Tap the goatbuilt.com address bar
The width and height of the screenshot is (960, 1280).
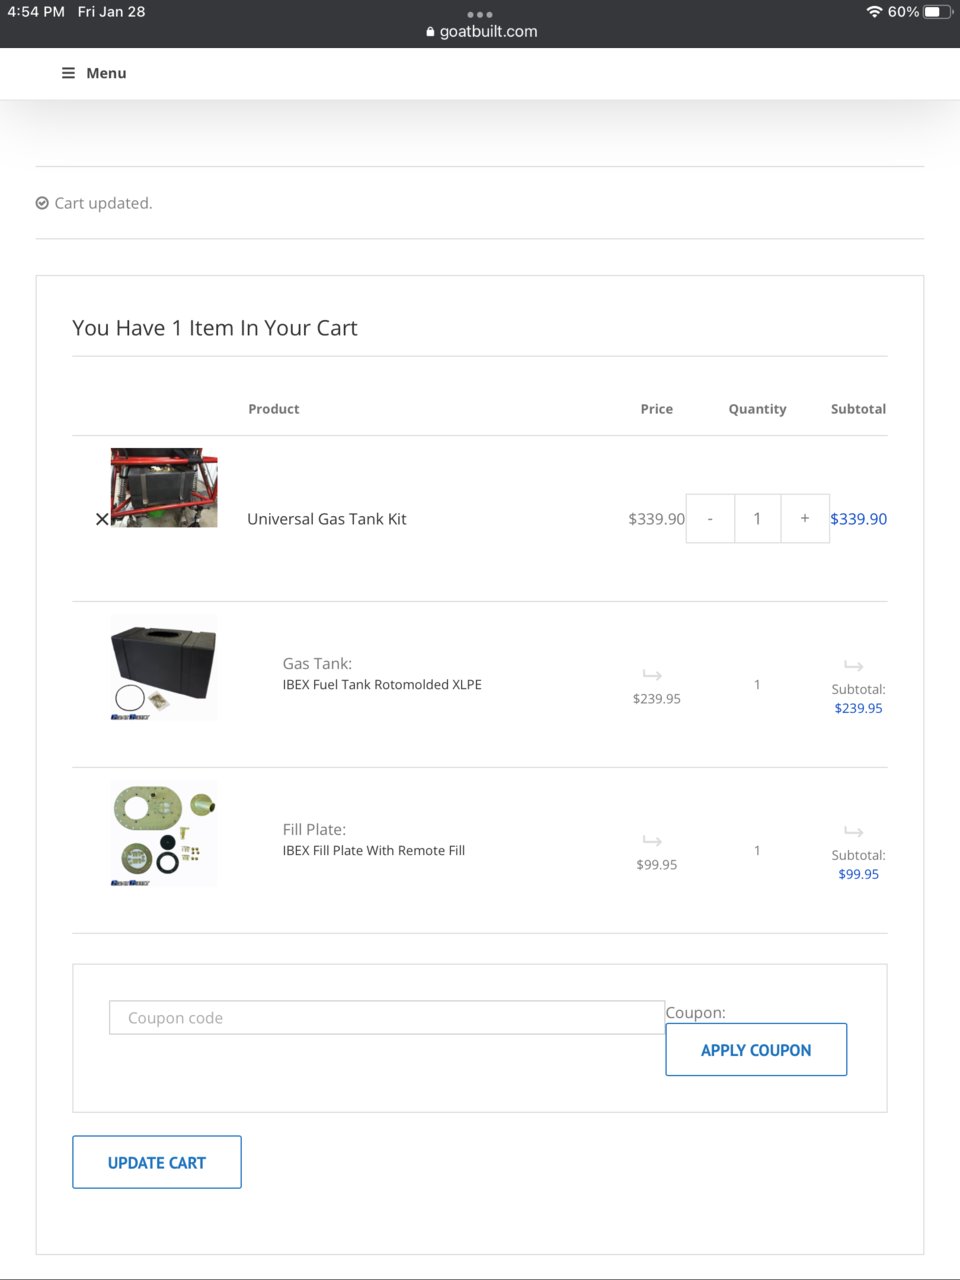point(482,32)
